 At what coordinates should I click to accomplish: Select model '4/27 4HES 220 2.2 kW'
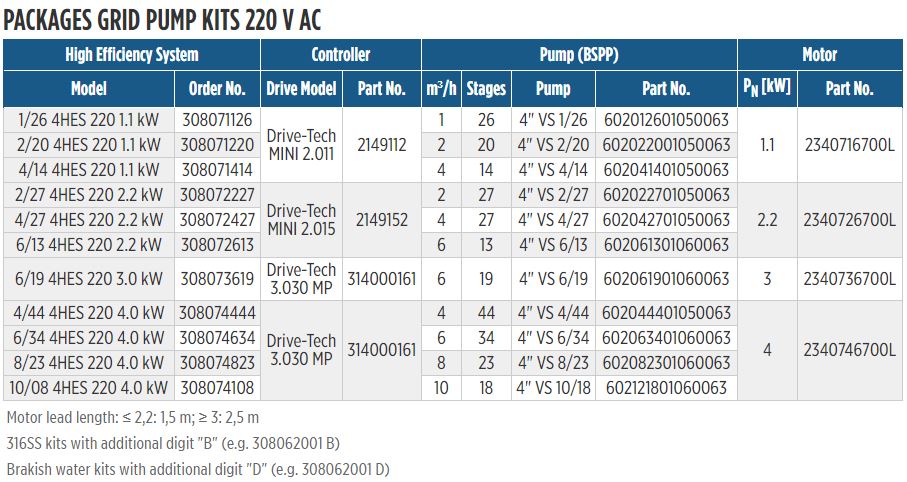(89, 220)
